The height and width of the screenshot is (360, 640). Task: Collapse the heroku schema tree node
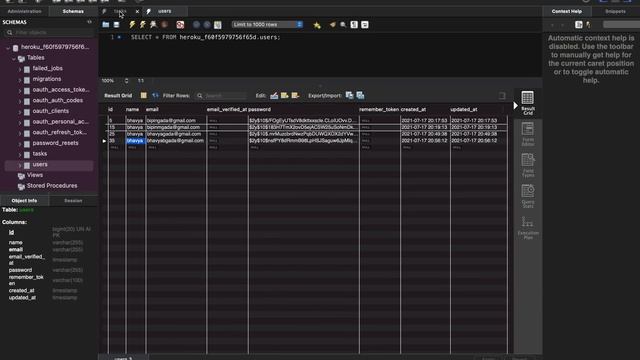(8, 48)
